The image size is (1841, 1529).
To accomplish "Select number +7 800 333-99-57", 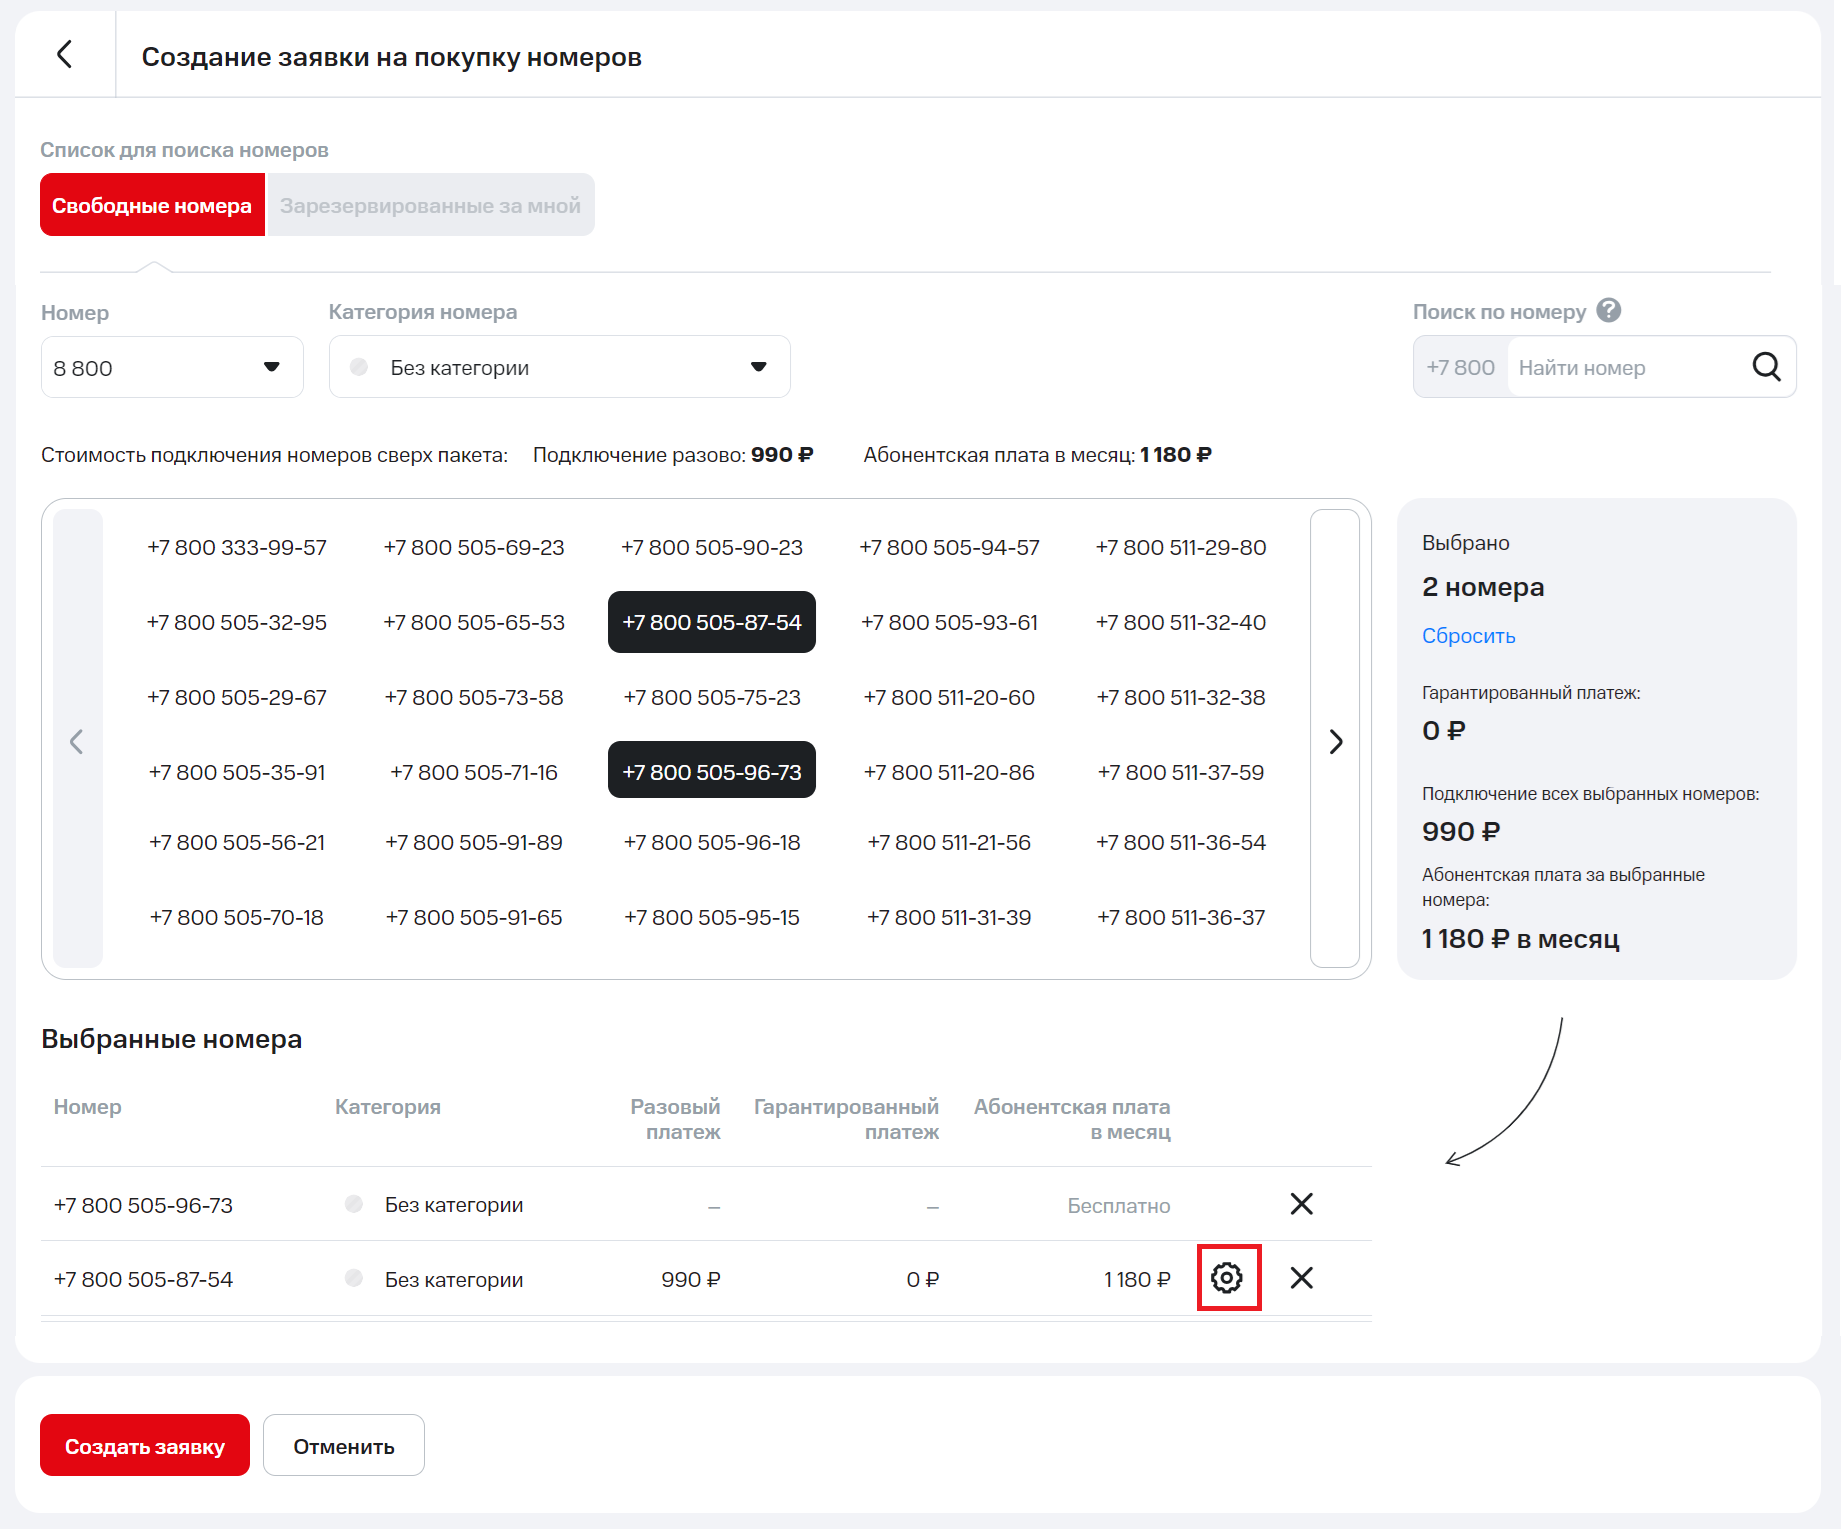I will [237, 548].
